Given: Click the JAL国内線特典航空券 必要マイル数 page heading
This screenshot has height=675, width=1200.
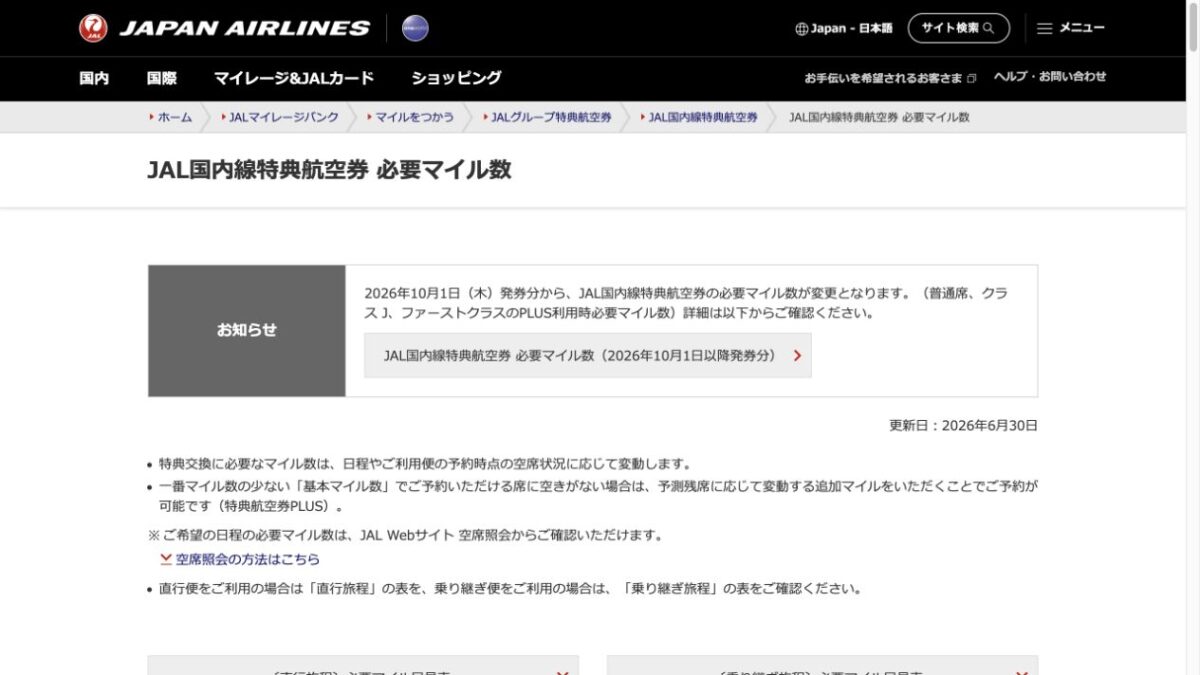Looking at the screenshot, I should pyautogui.click(x=329, y=169).
